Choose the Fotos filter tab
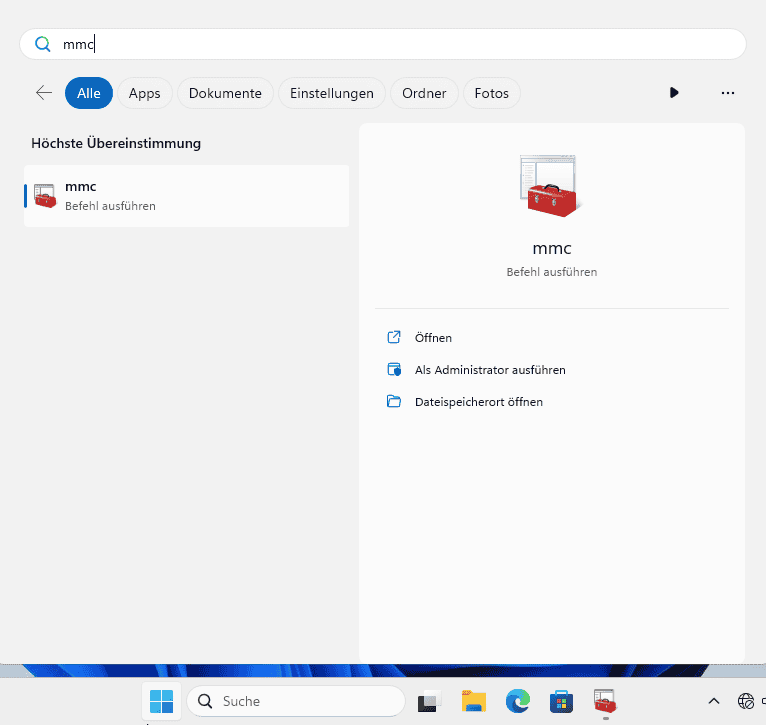Screen dimensions: 766x725 tap(491, 93)
